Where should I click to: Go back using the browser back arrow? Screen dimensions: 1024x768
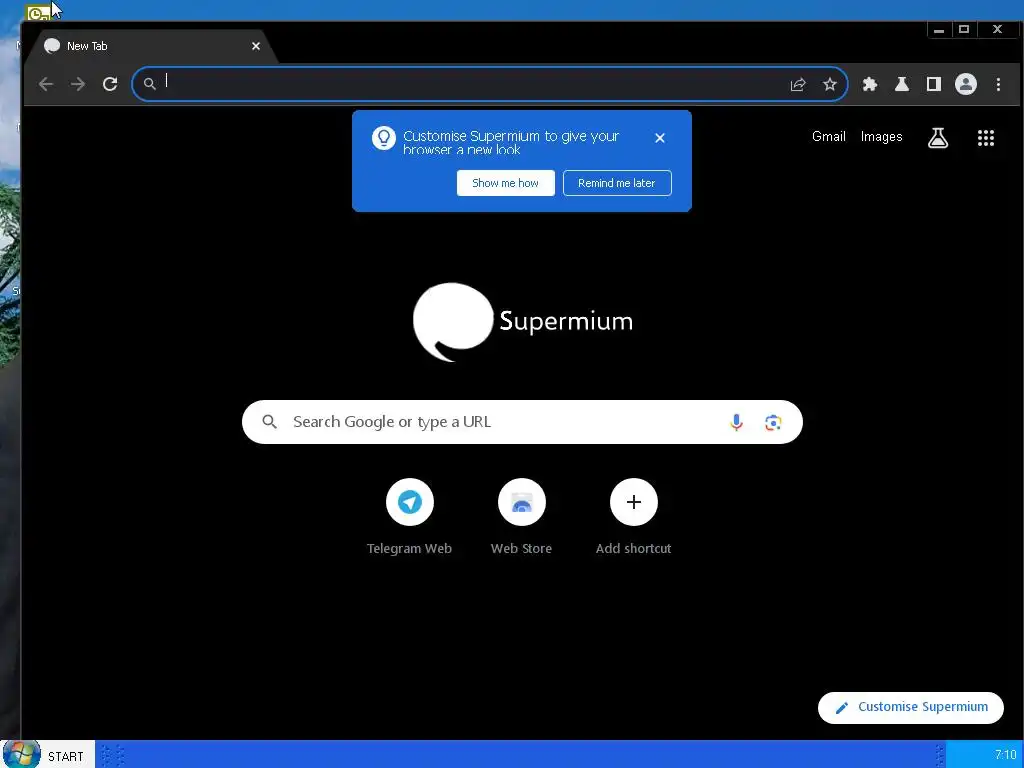(x=46, y=84)
